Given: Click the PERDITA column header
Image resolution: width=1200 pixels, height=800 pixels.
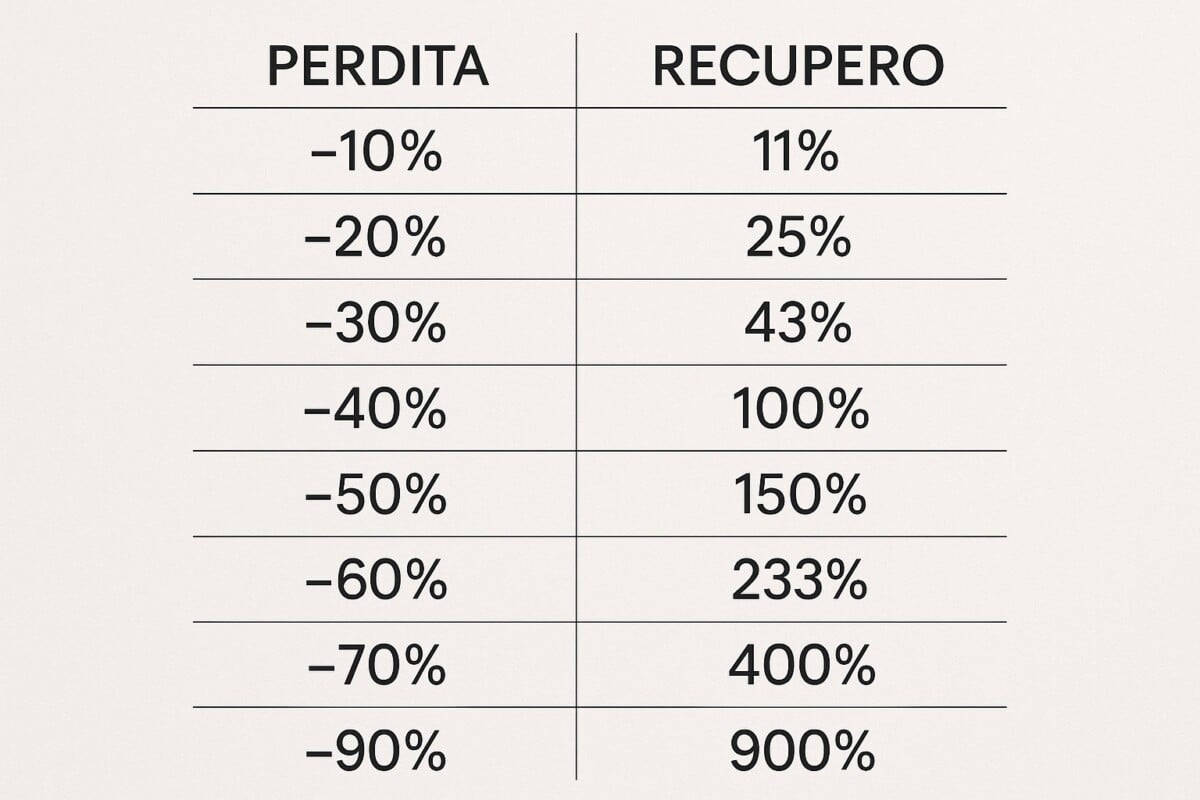Looking at the screenshot, I should click(378, 66).
